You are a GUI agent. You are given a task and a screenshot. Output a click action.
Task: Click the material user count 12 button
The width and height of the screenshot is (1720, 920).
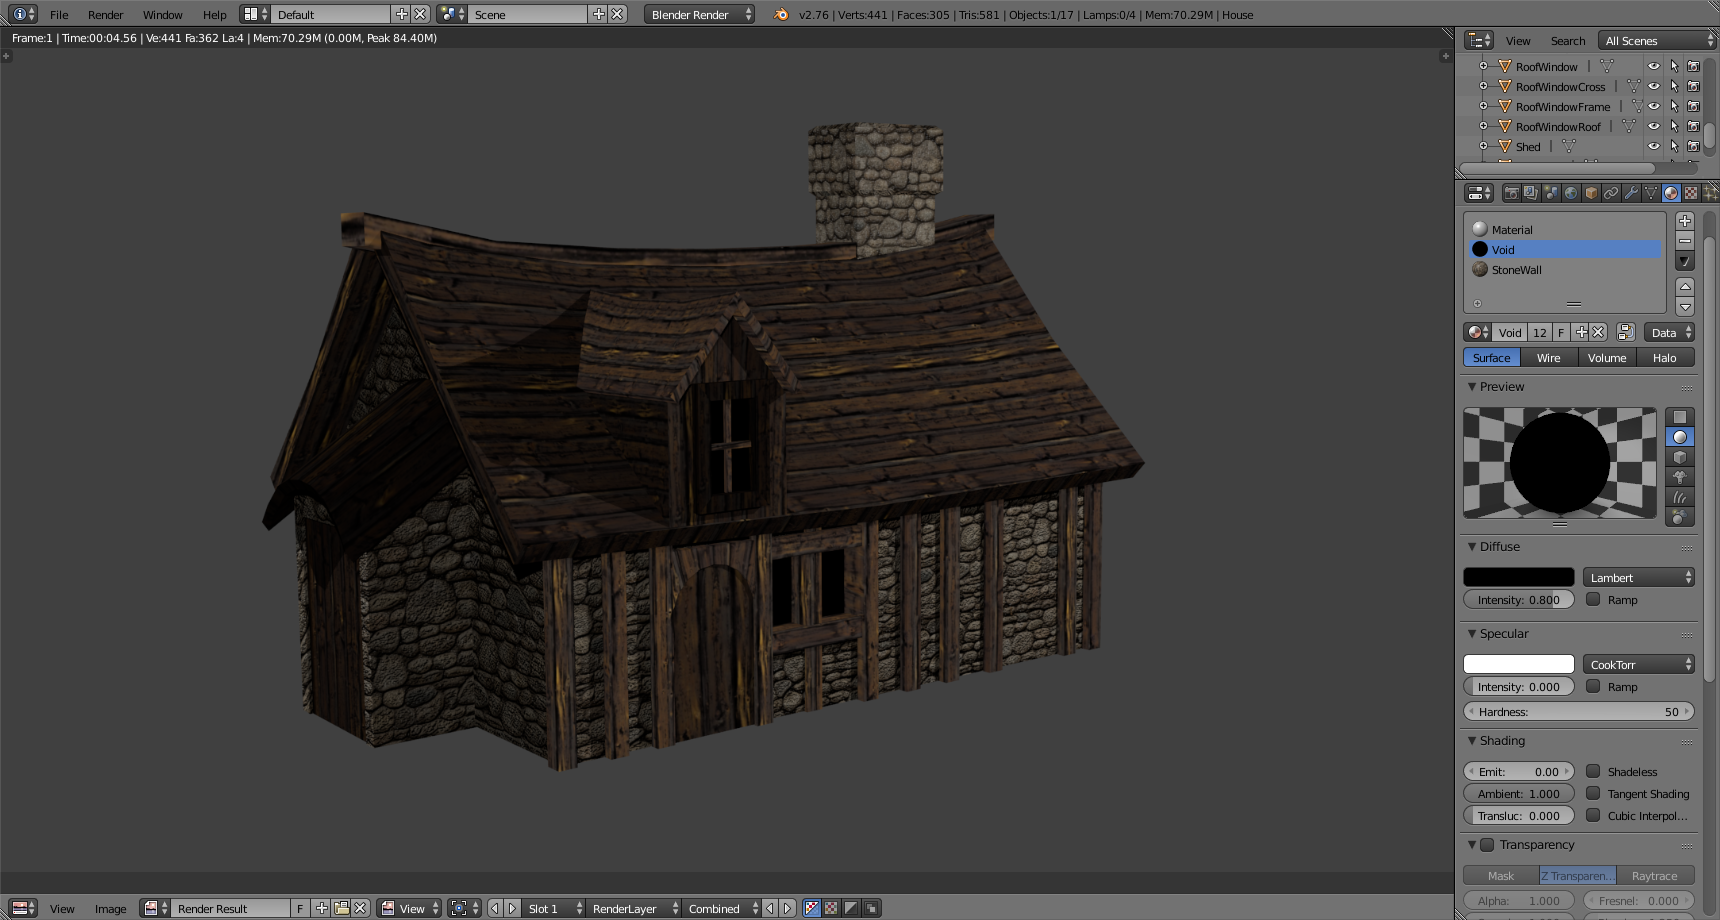tap(1540, 332)
